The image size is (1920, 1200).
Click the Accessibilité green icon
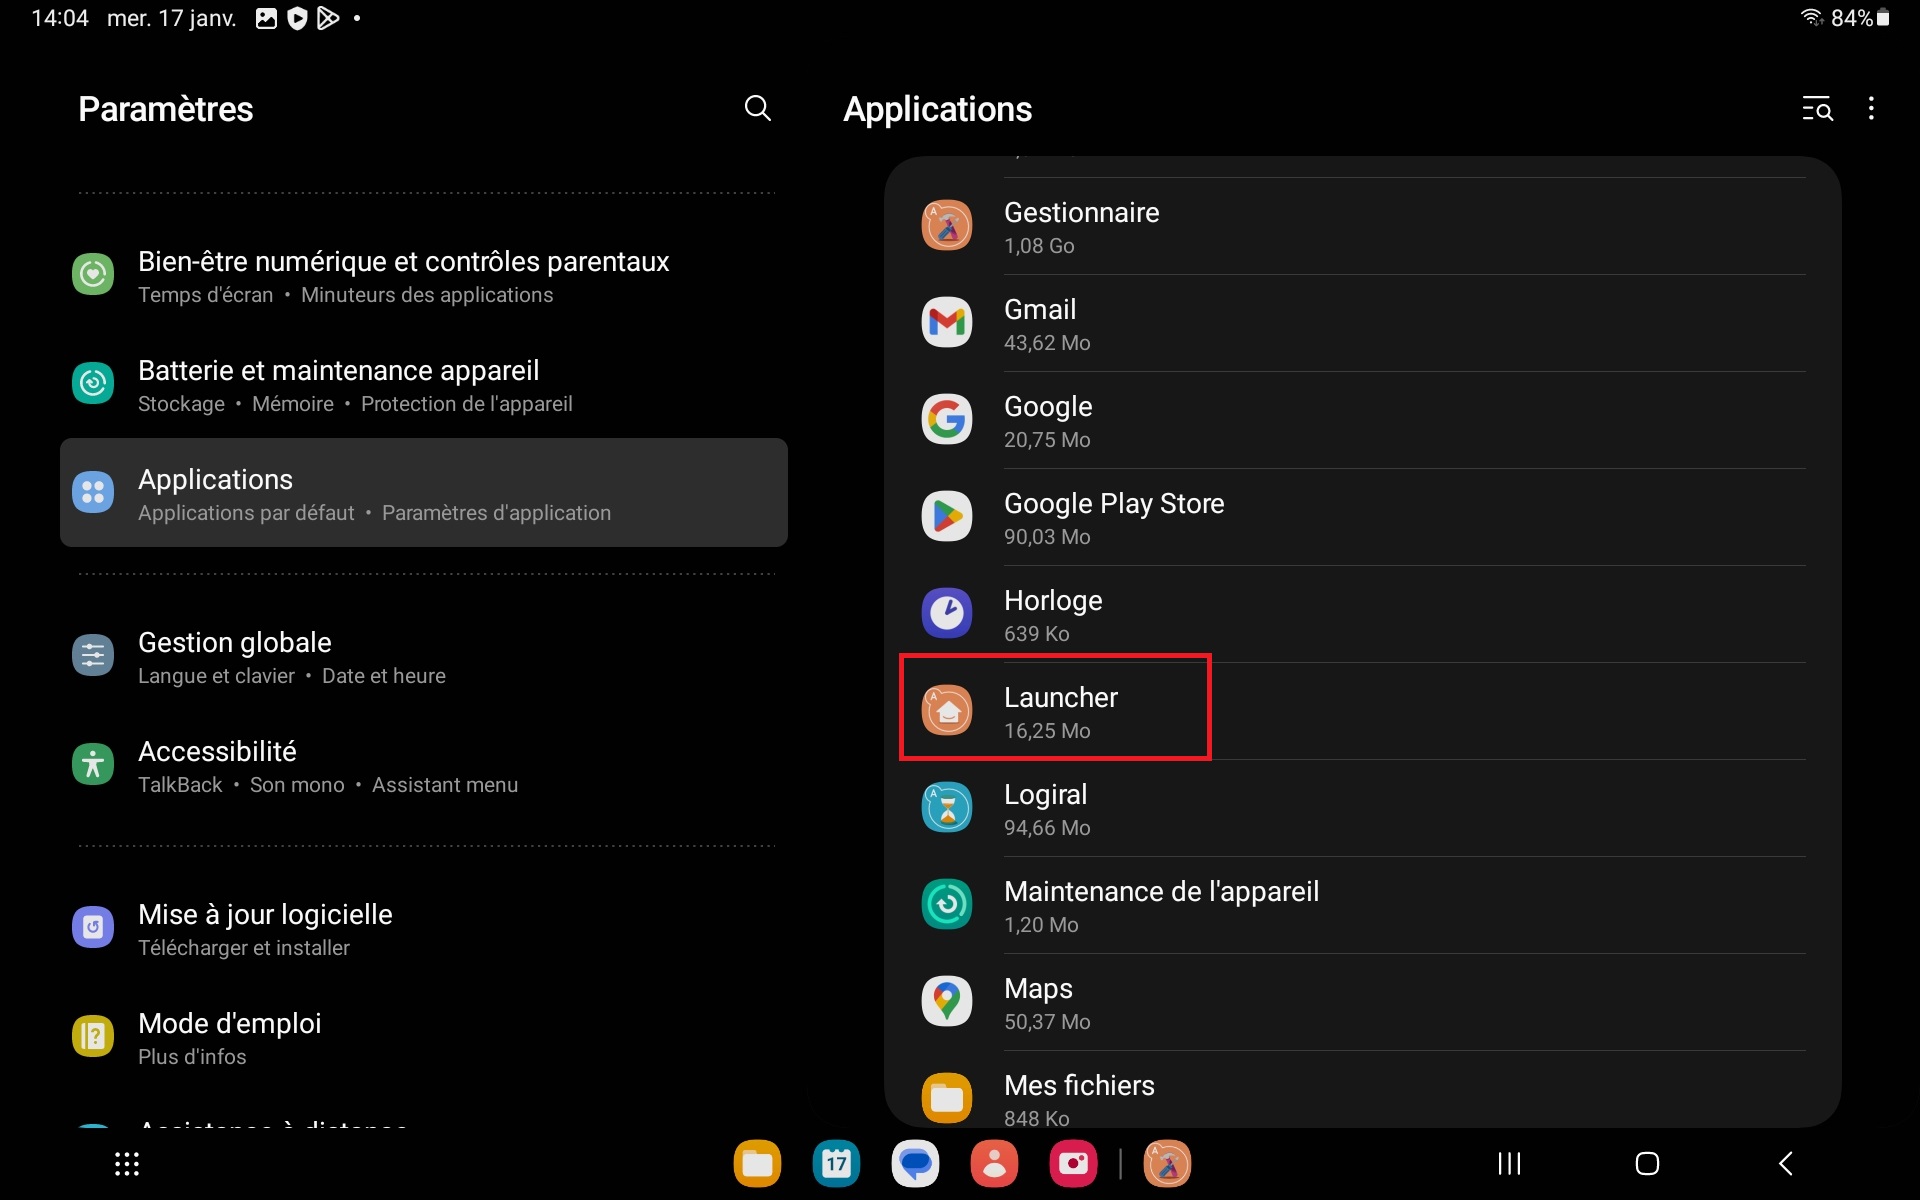93,765
